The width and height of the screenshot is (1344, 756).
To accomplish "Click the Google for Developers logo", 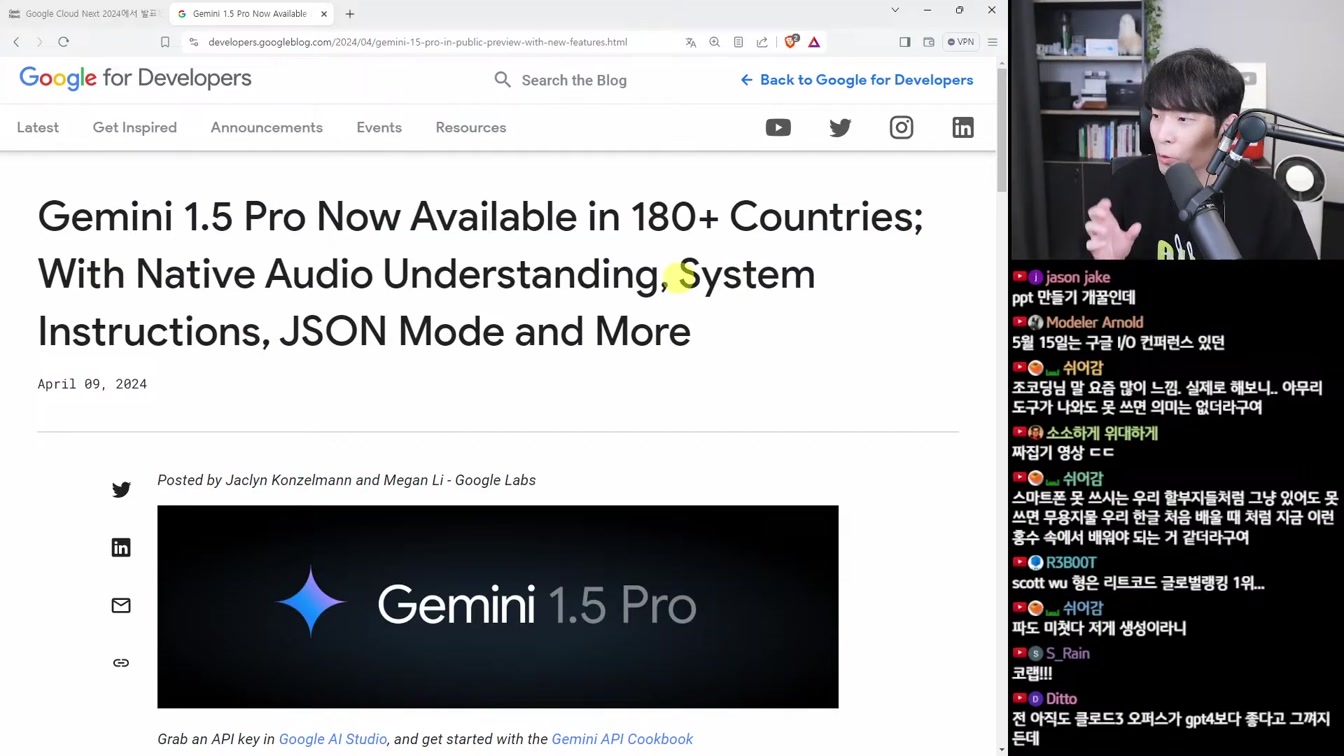I will coord(135,78).
